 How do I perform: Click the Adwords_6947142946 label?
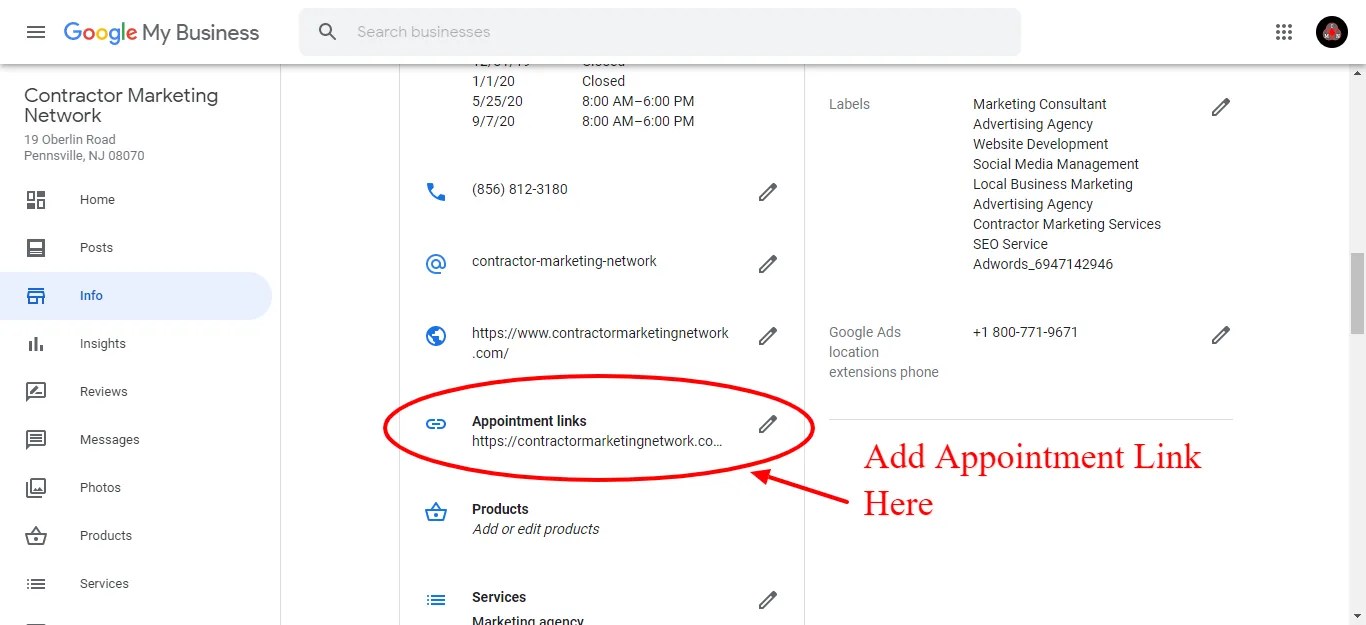1043,264
